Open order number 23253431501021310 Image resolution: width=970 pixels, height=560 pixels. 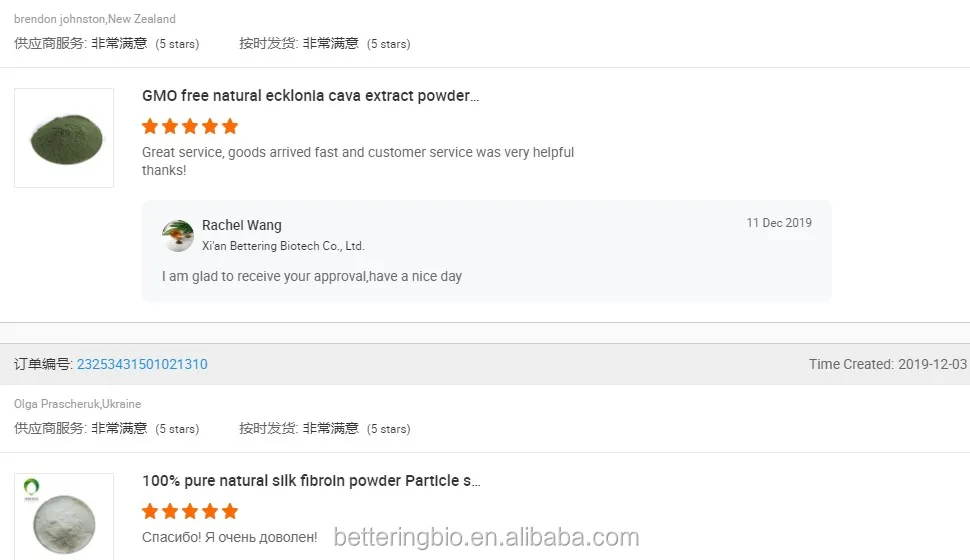[x=142, y=364]
